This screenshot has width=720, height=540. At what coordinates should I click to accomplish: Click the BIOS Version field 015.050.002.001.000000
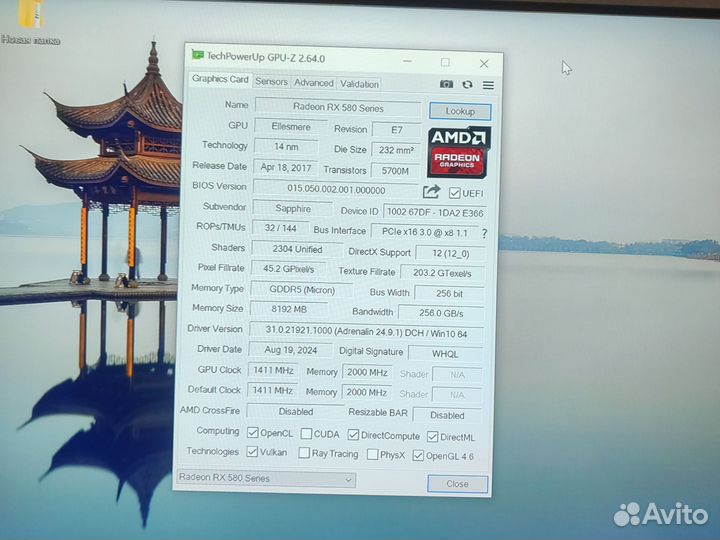pos(336,189)
